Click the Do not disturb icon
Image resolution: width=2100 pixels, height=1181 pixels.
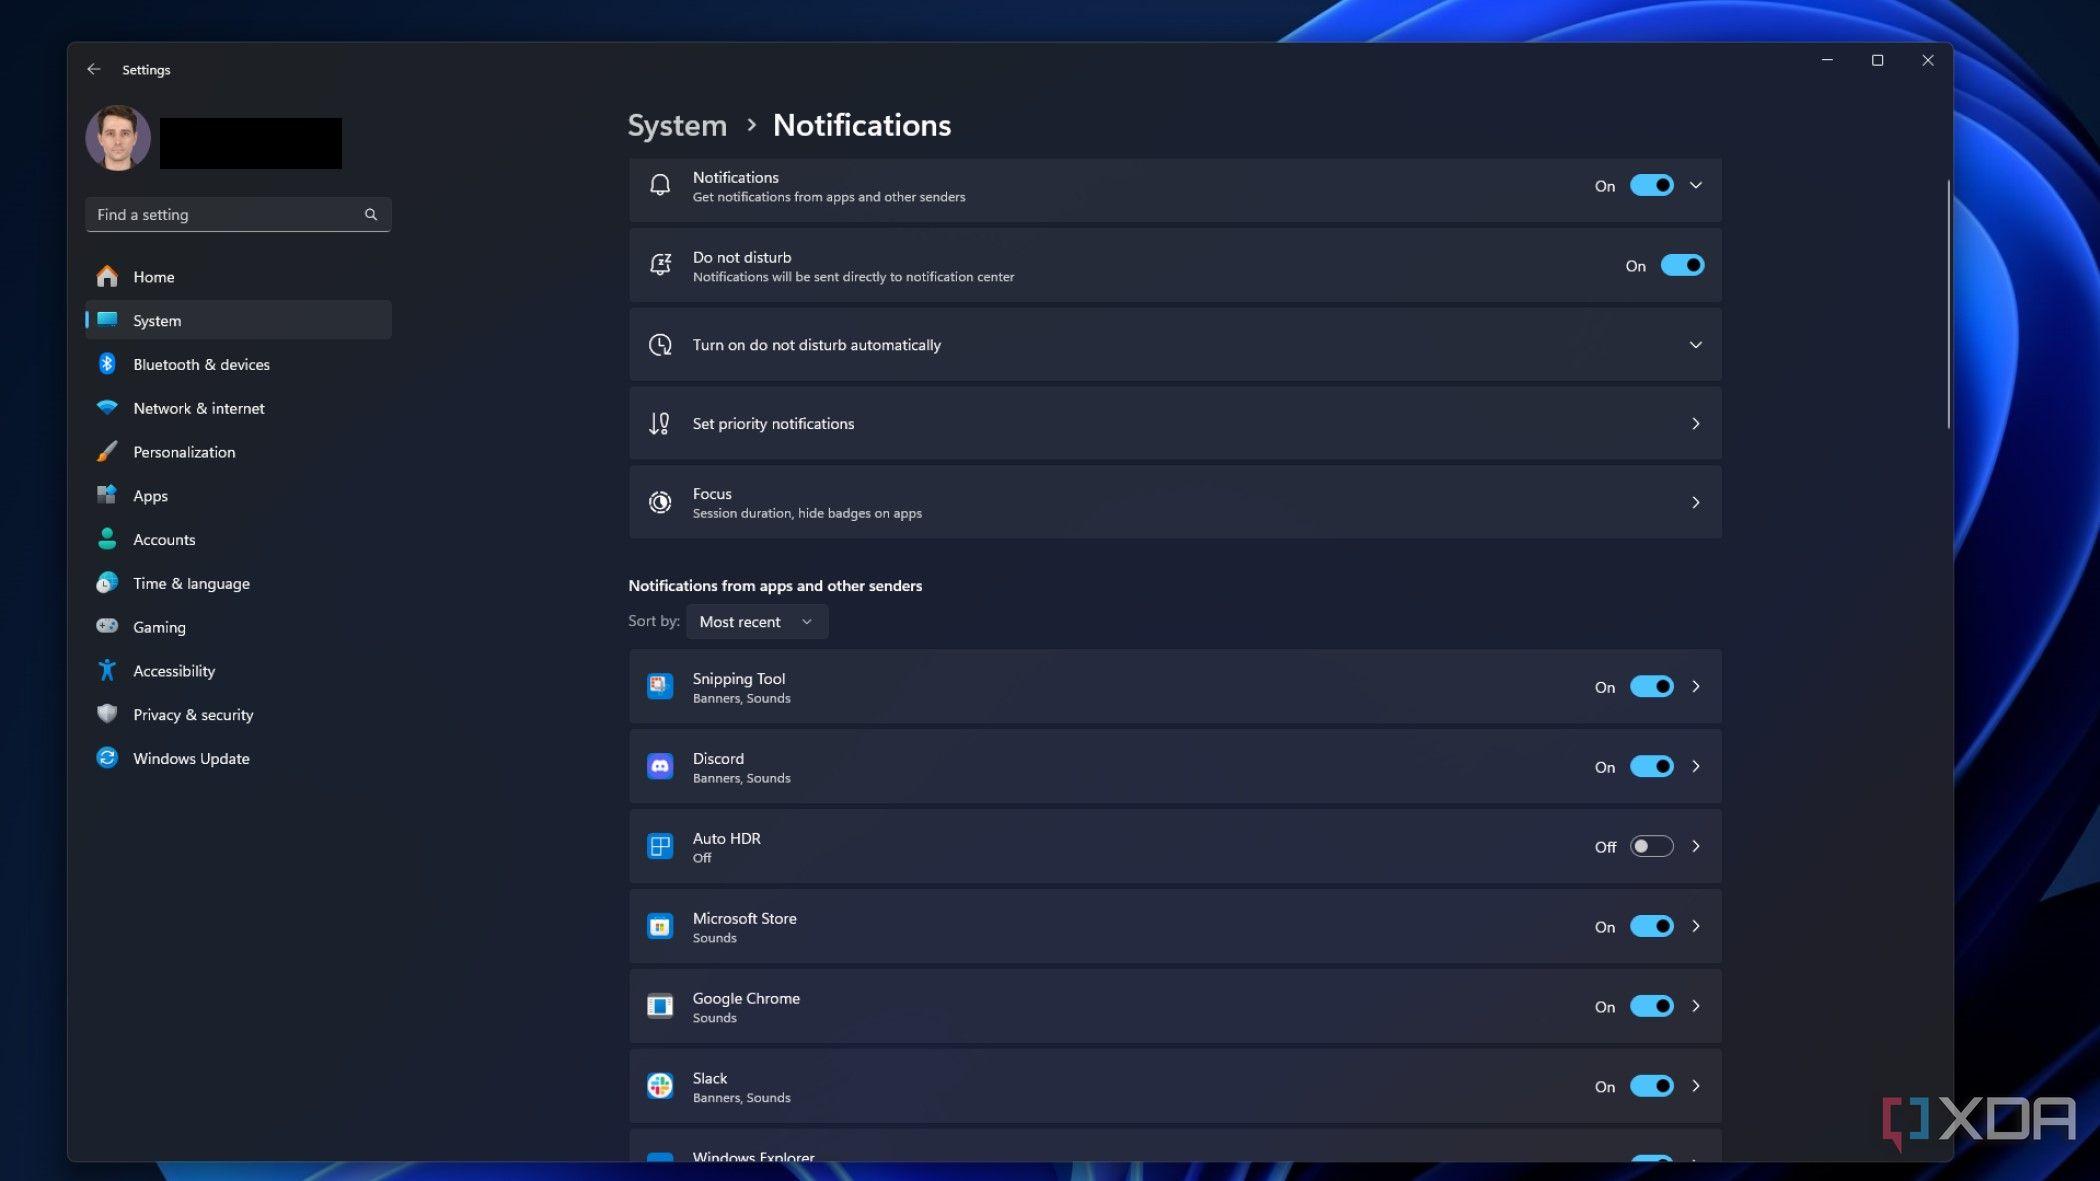(659, 264)
